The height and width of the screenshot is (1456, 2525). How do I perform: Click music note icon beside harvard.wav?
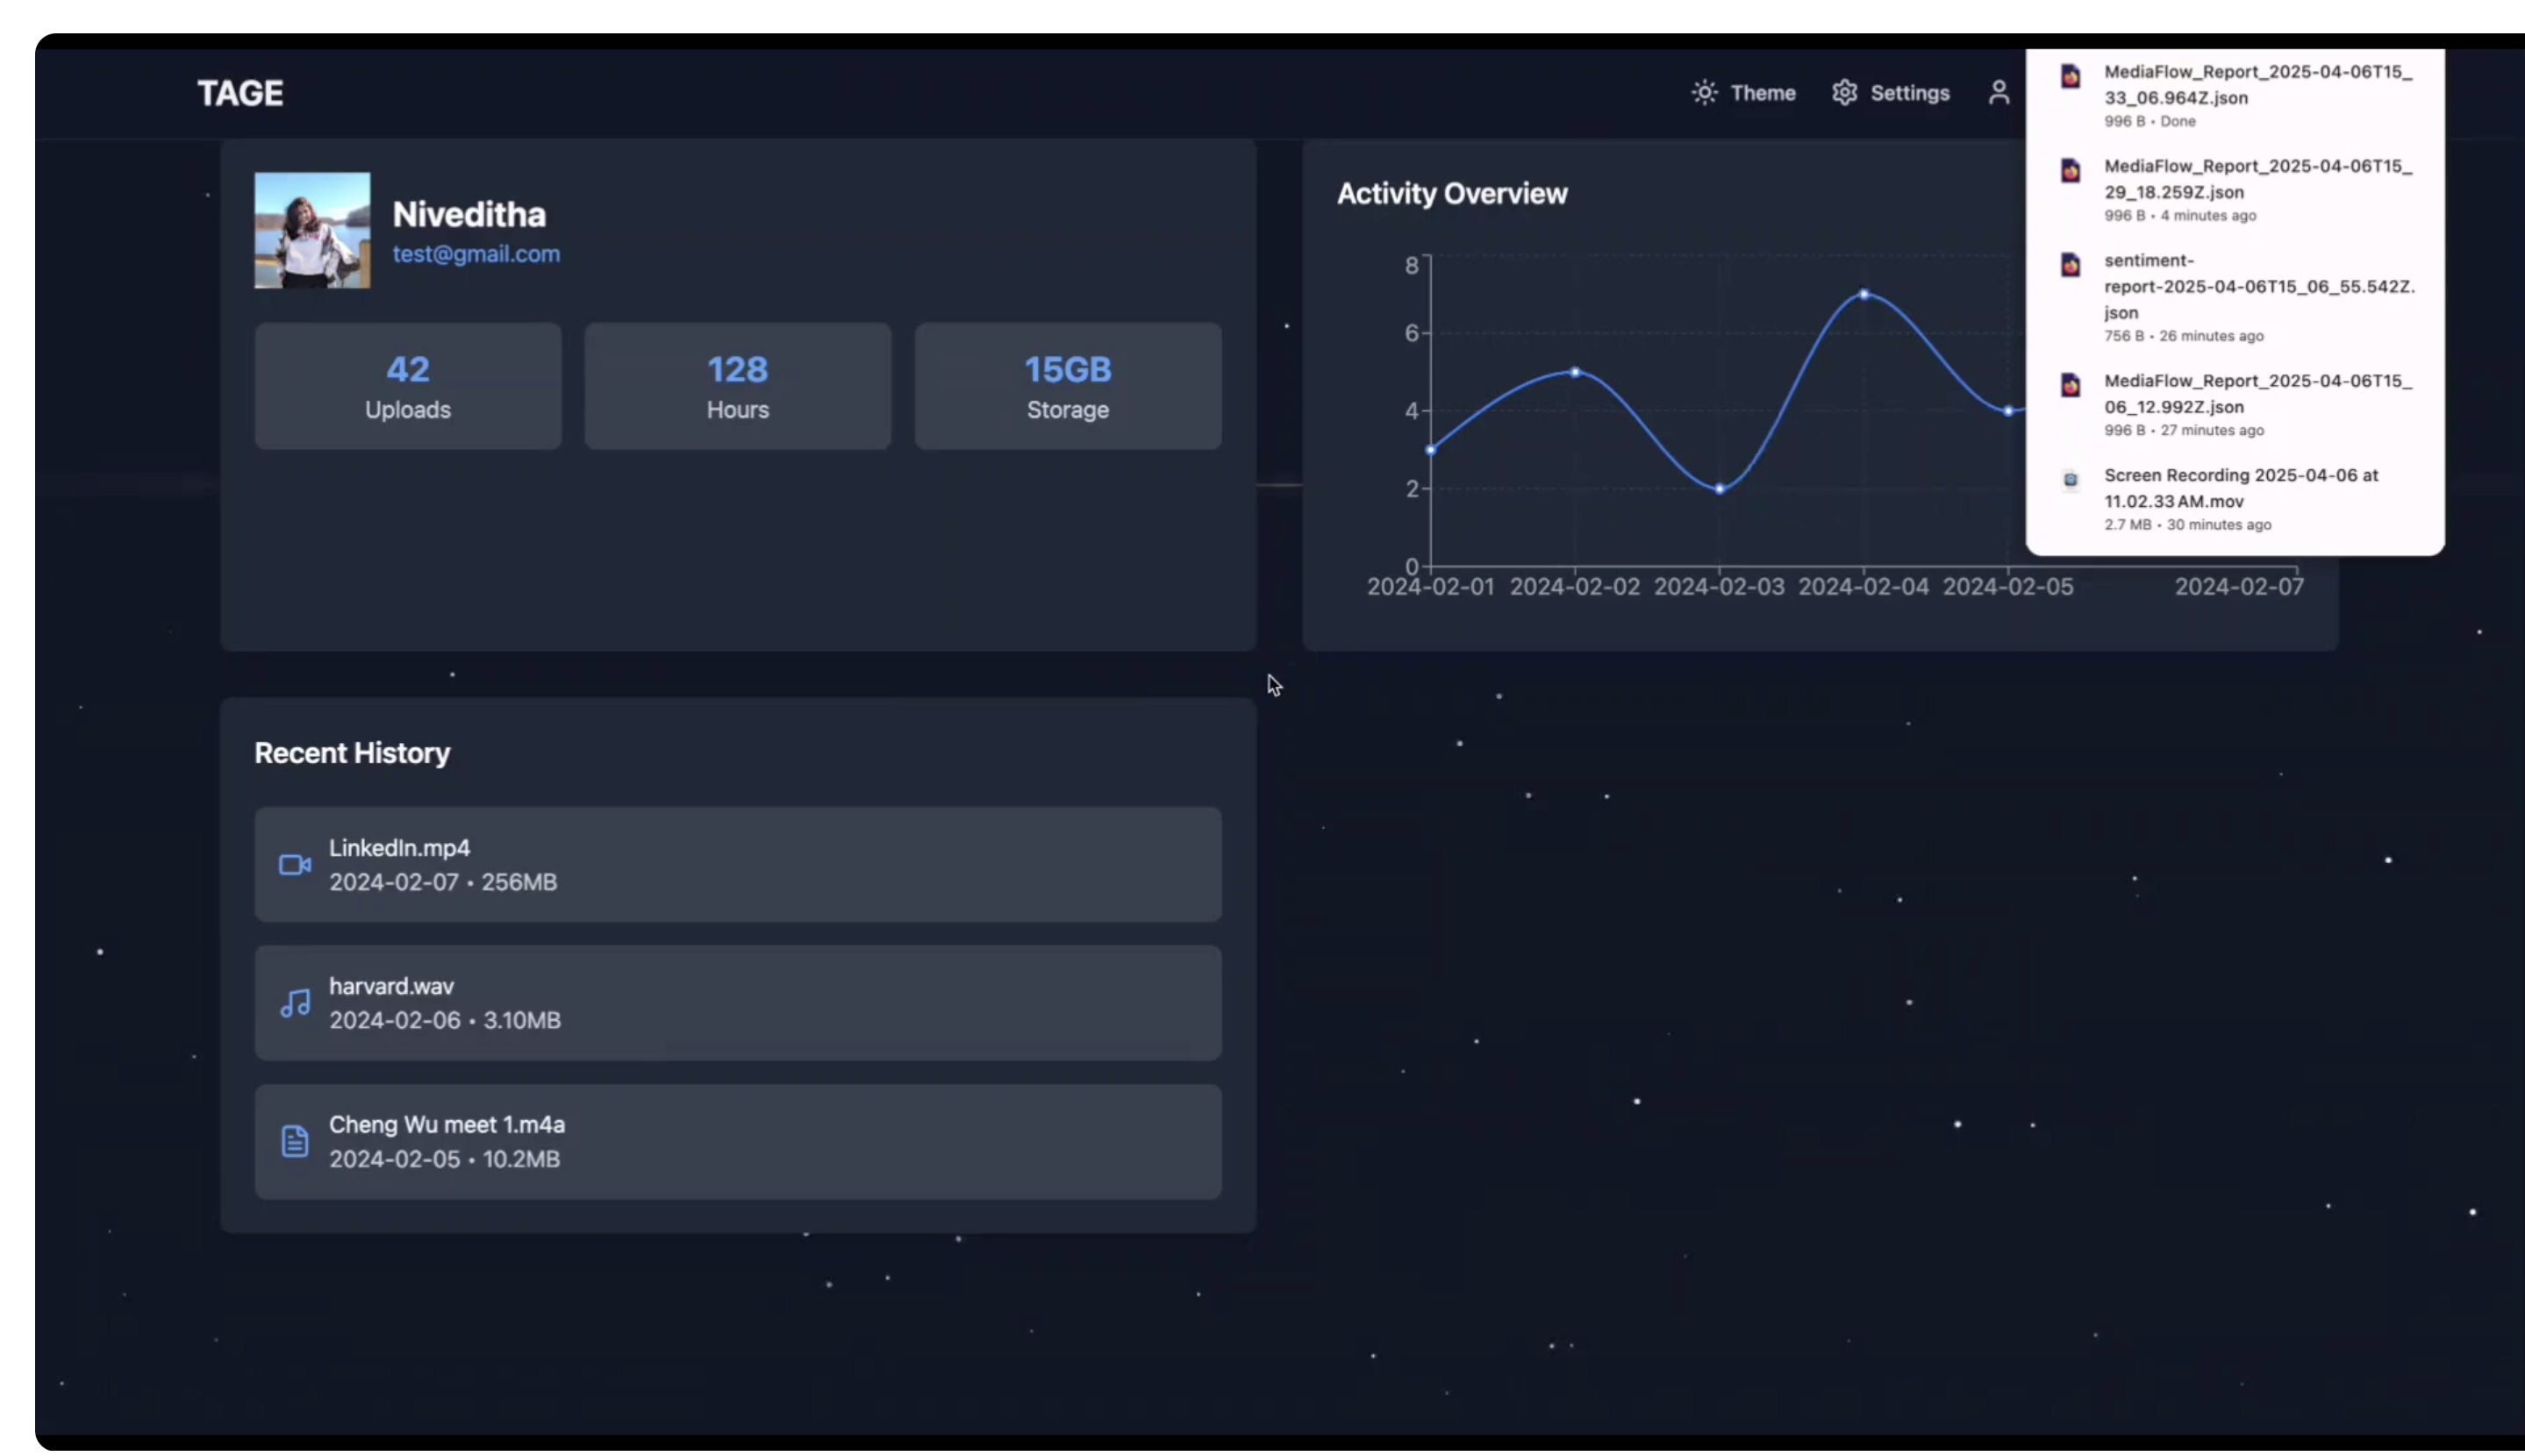point(294,1003)
